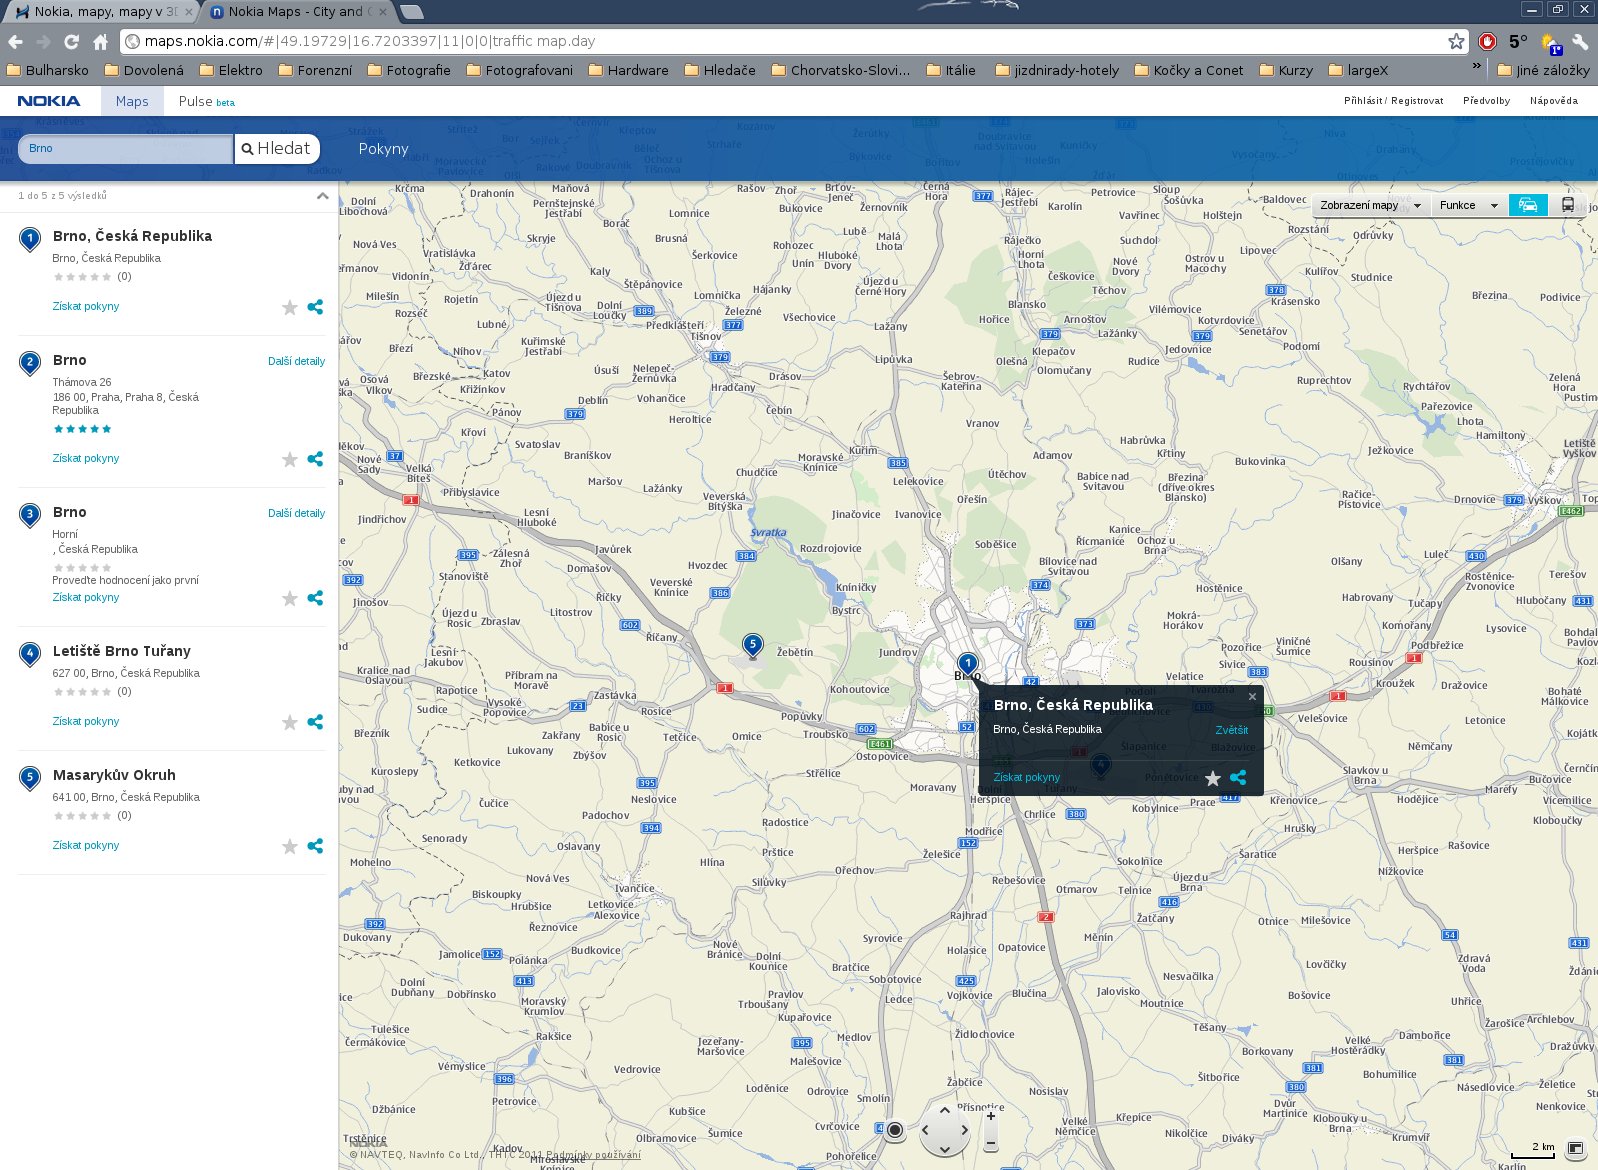
Task: Select the Nokia Maps - City browser tab
Action: (298, 12)
